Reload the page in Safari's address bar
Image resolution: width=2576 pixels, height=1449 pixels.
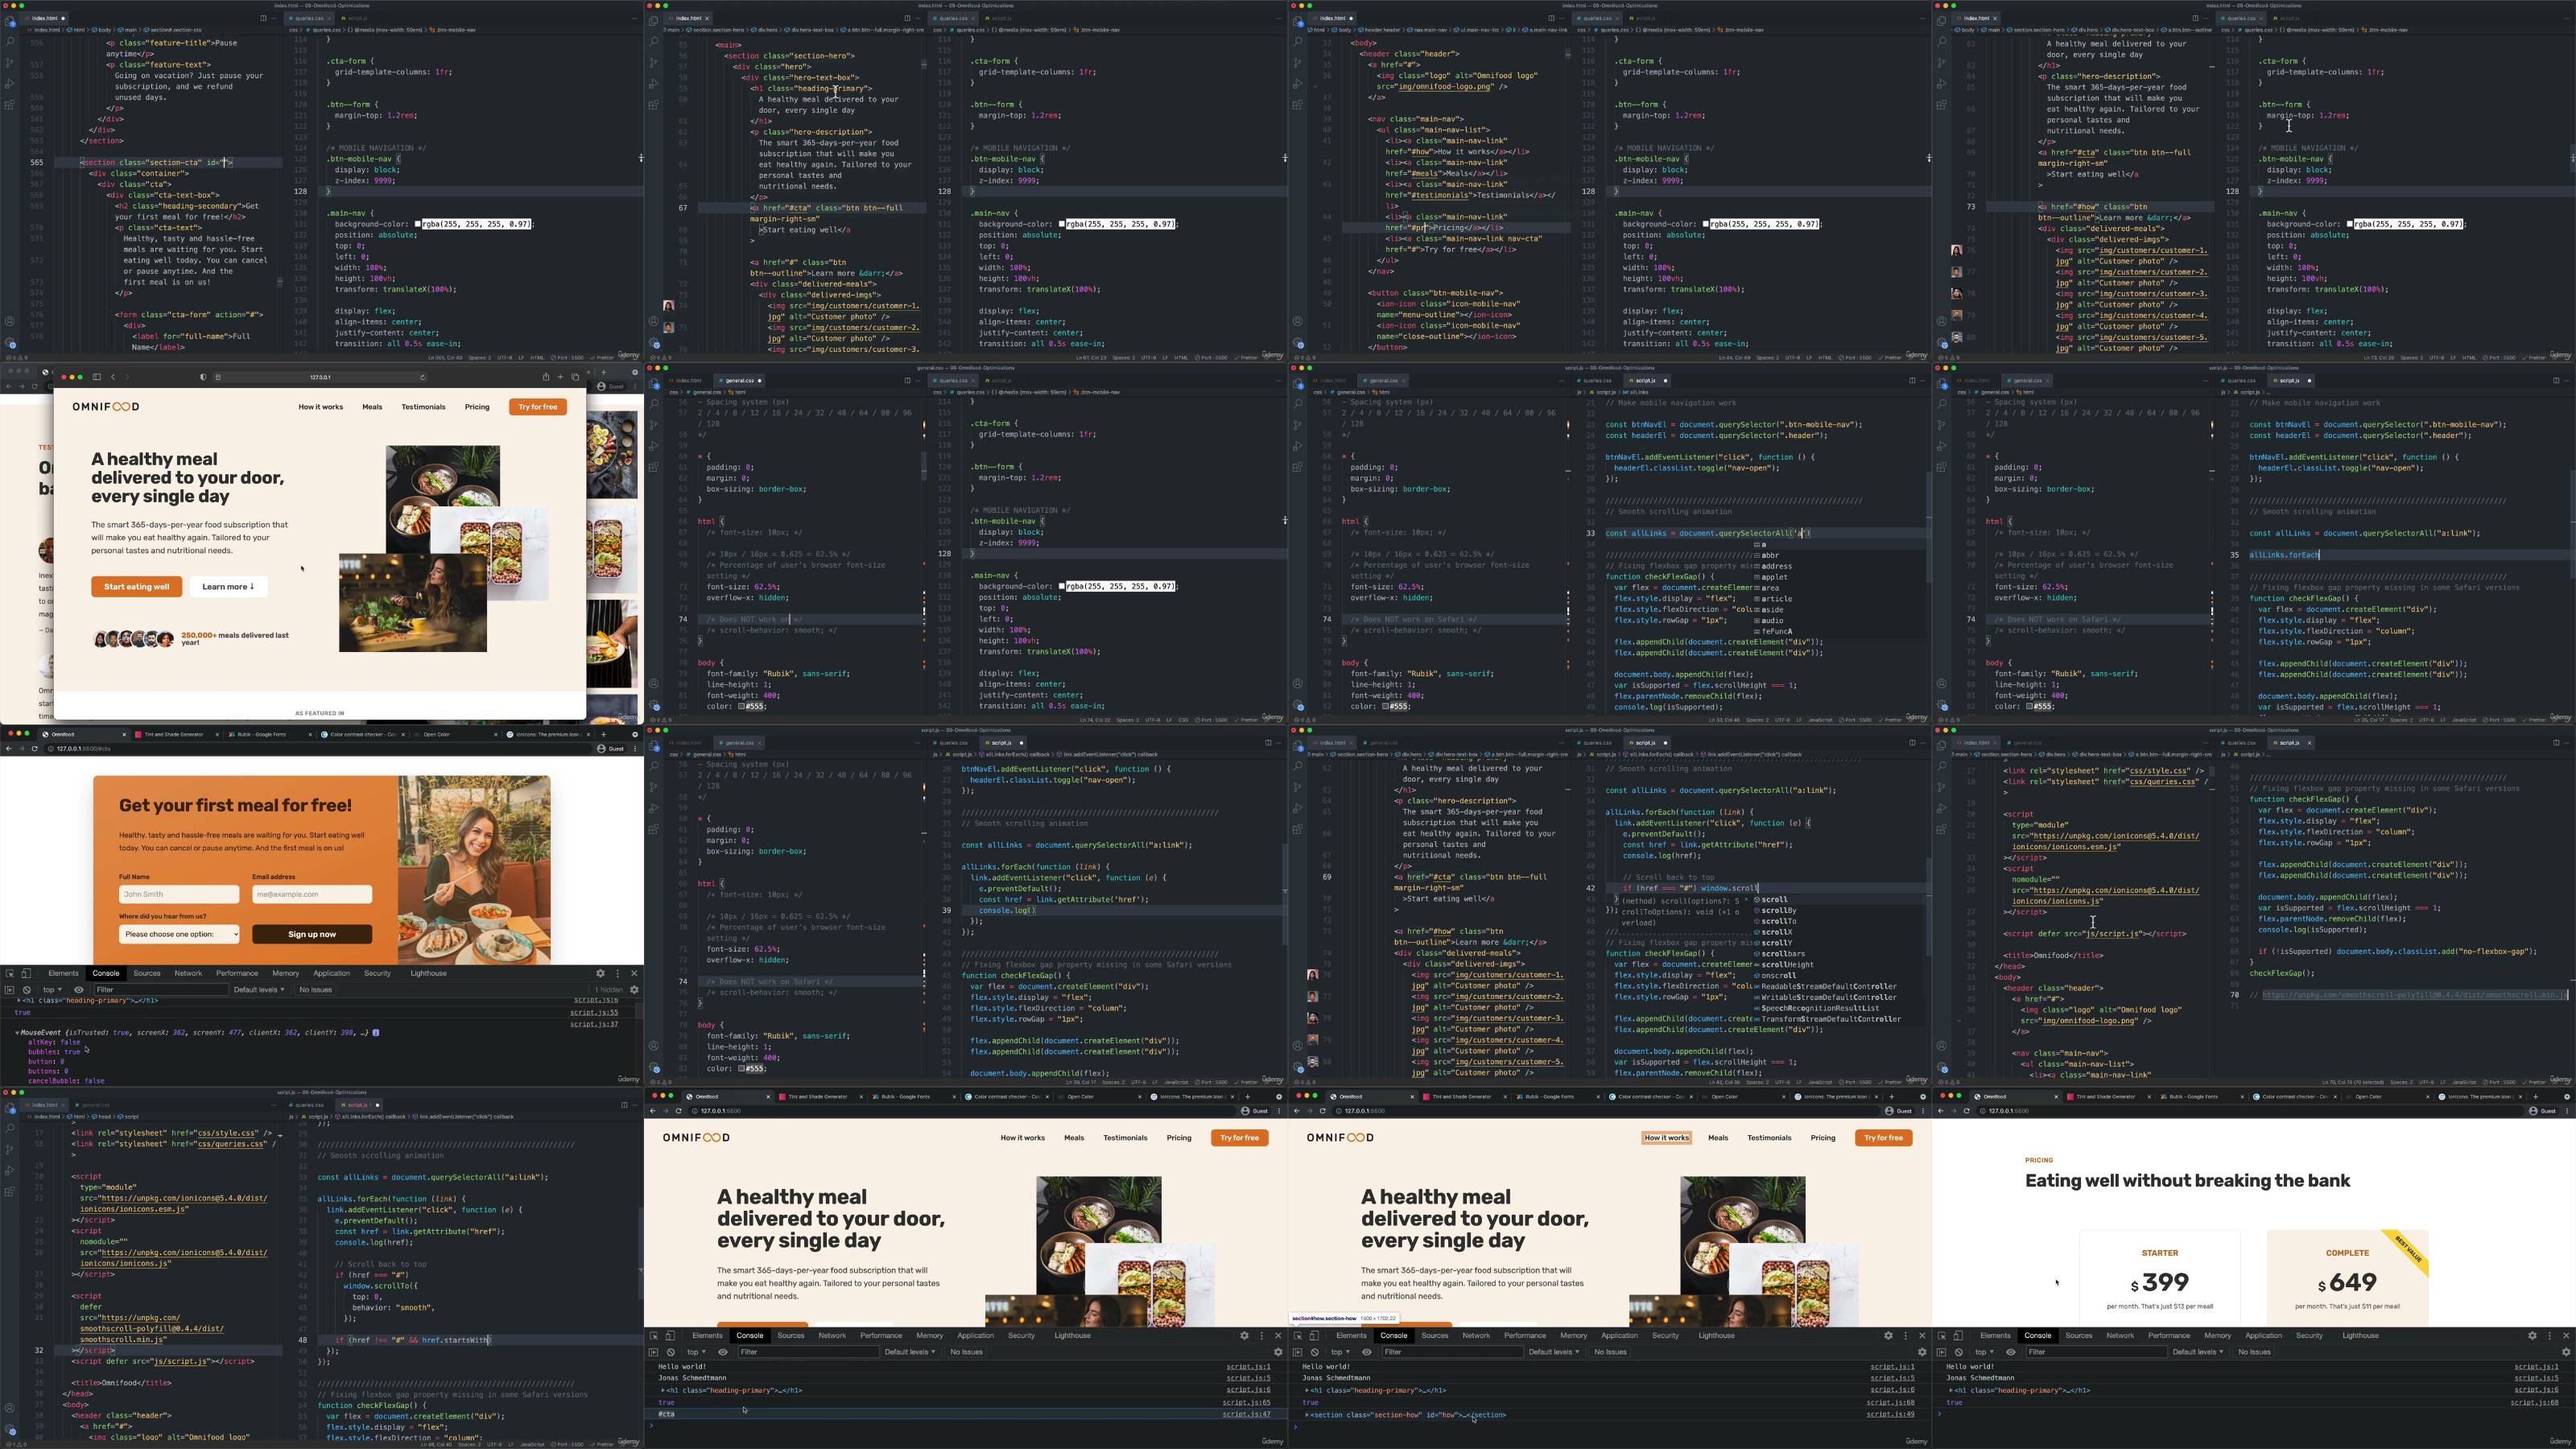coord(422,377)
